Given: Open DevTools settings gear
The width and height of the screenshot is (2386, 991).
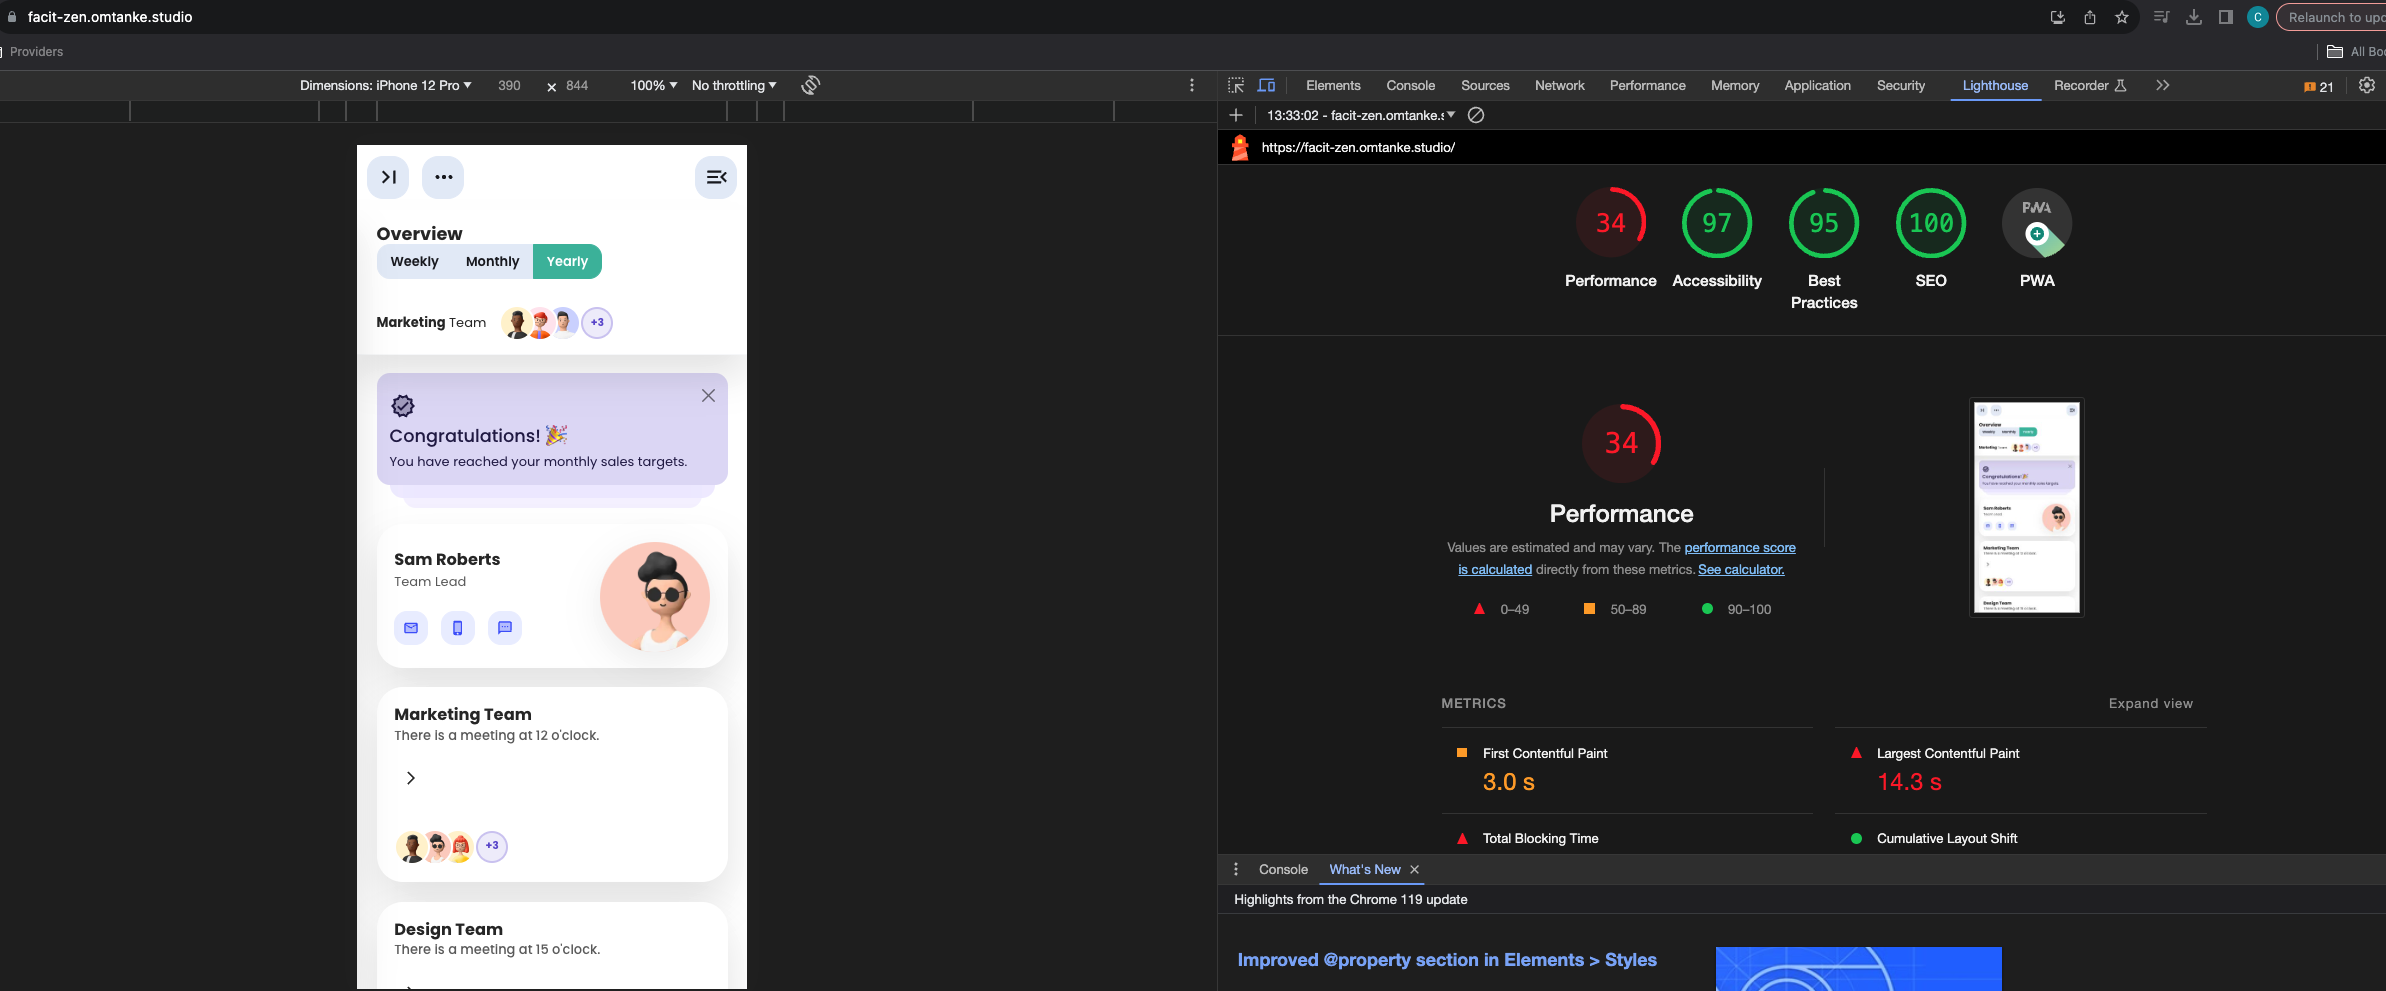Looking at the screenshot, I should coord(2366,86).
